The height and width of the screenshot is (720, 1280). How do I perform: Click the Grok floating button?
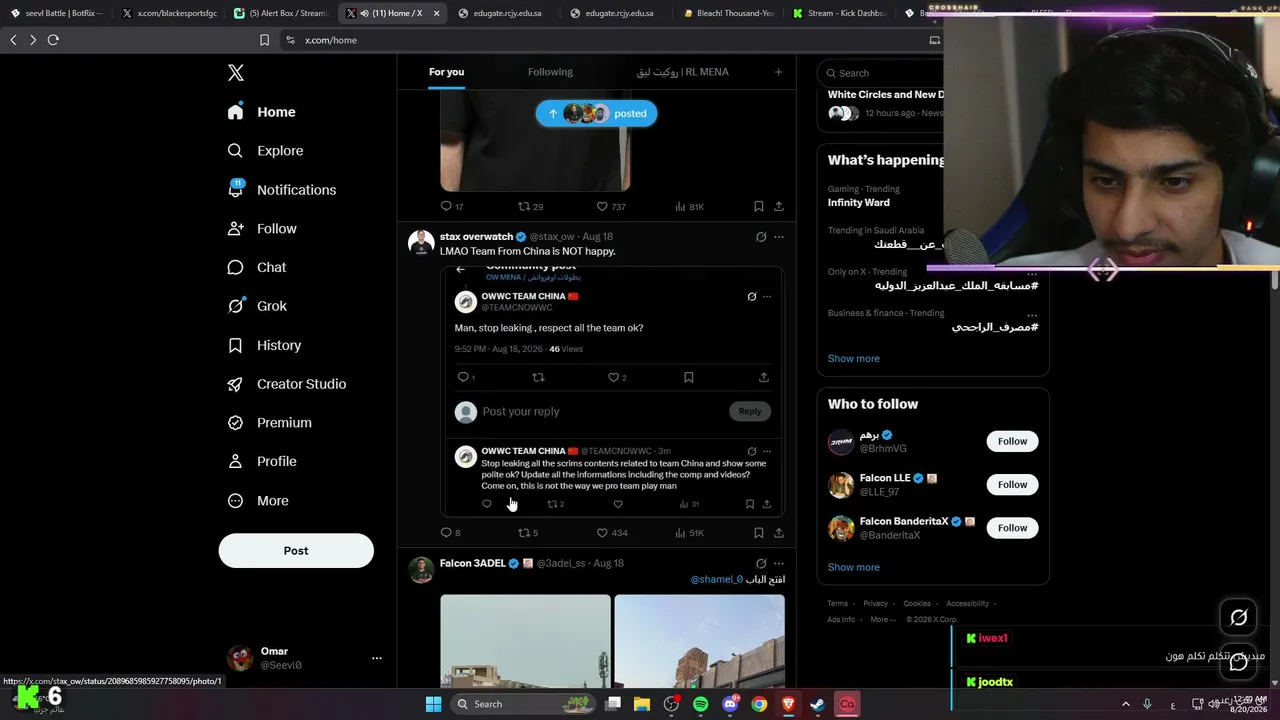coord(1238,618)
